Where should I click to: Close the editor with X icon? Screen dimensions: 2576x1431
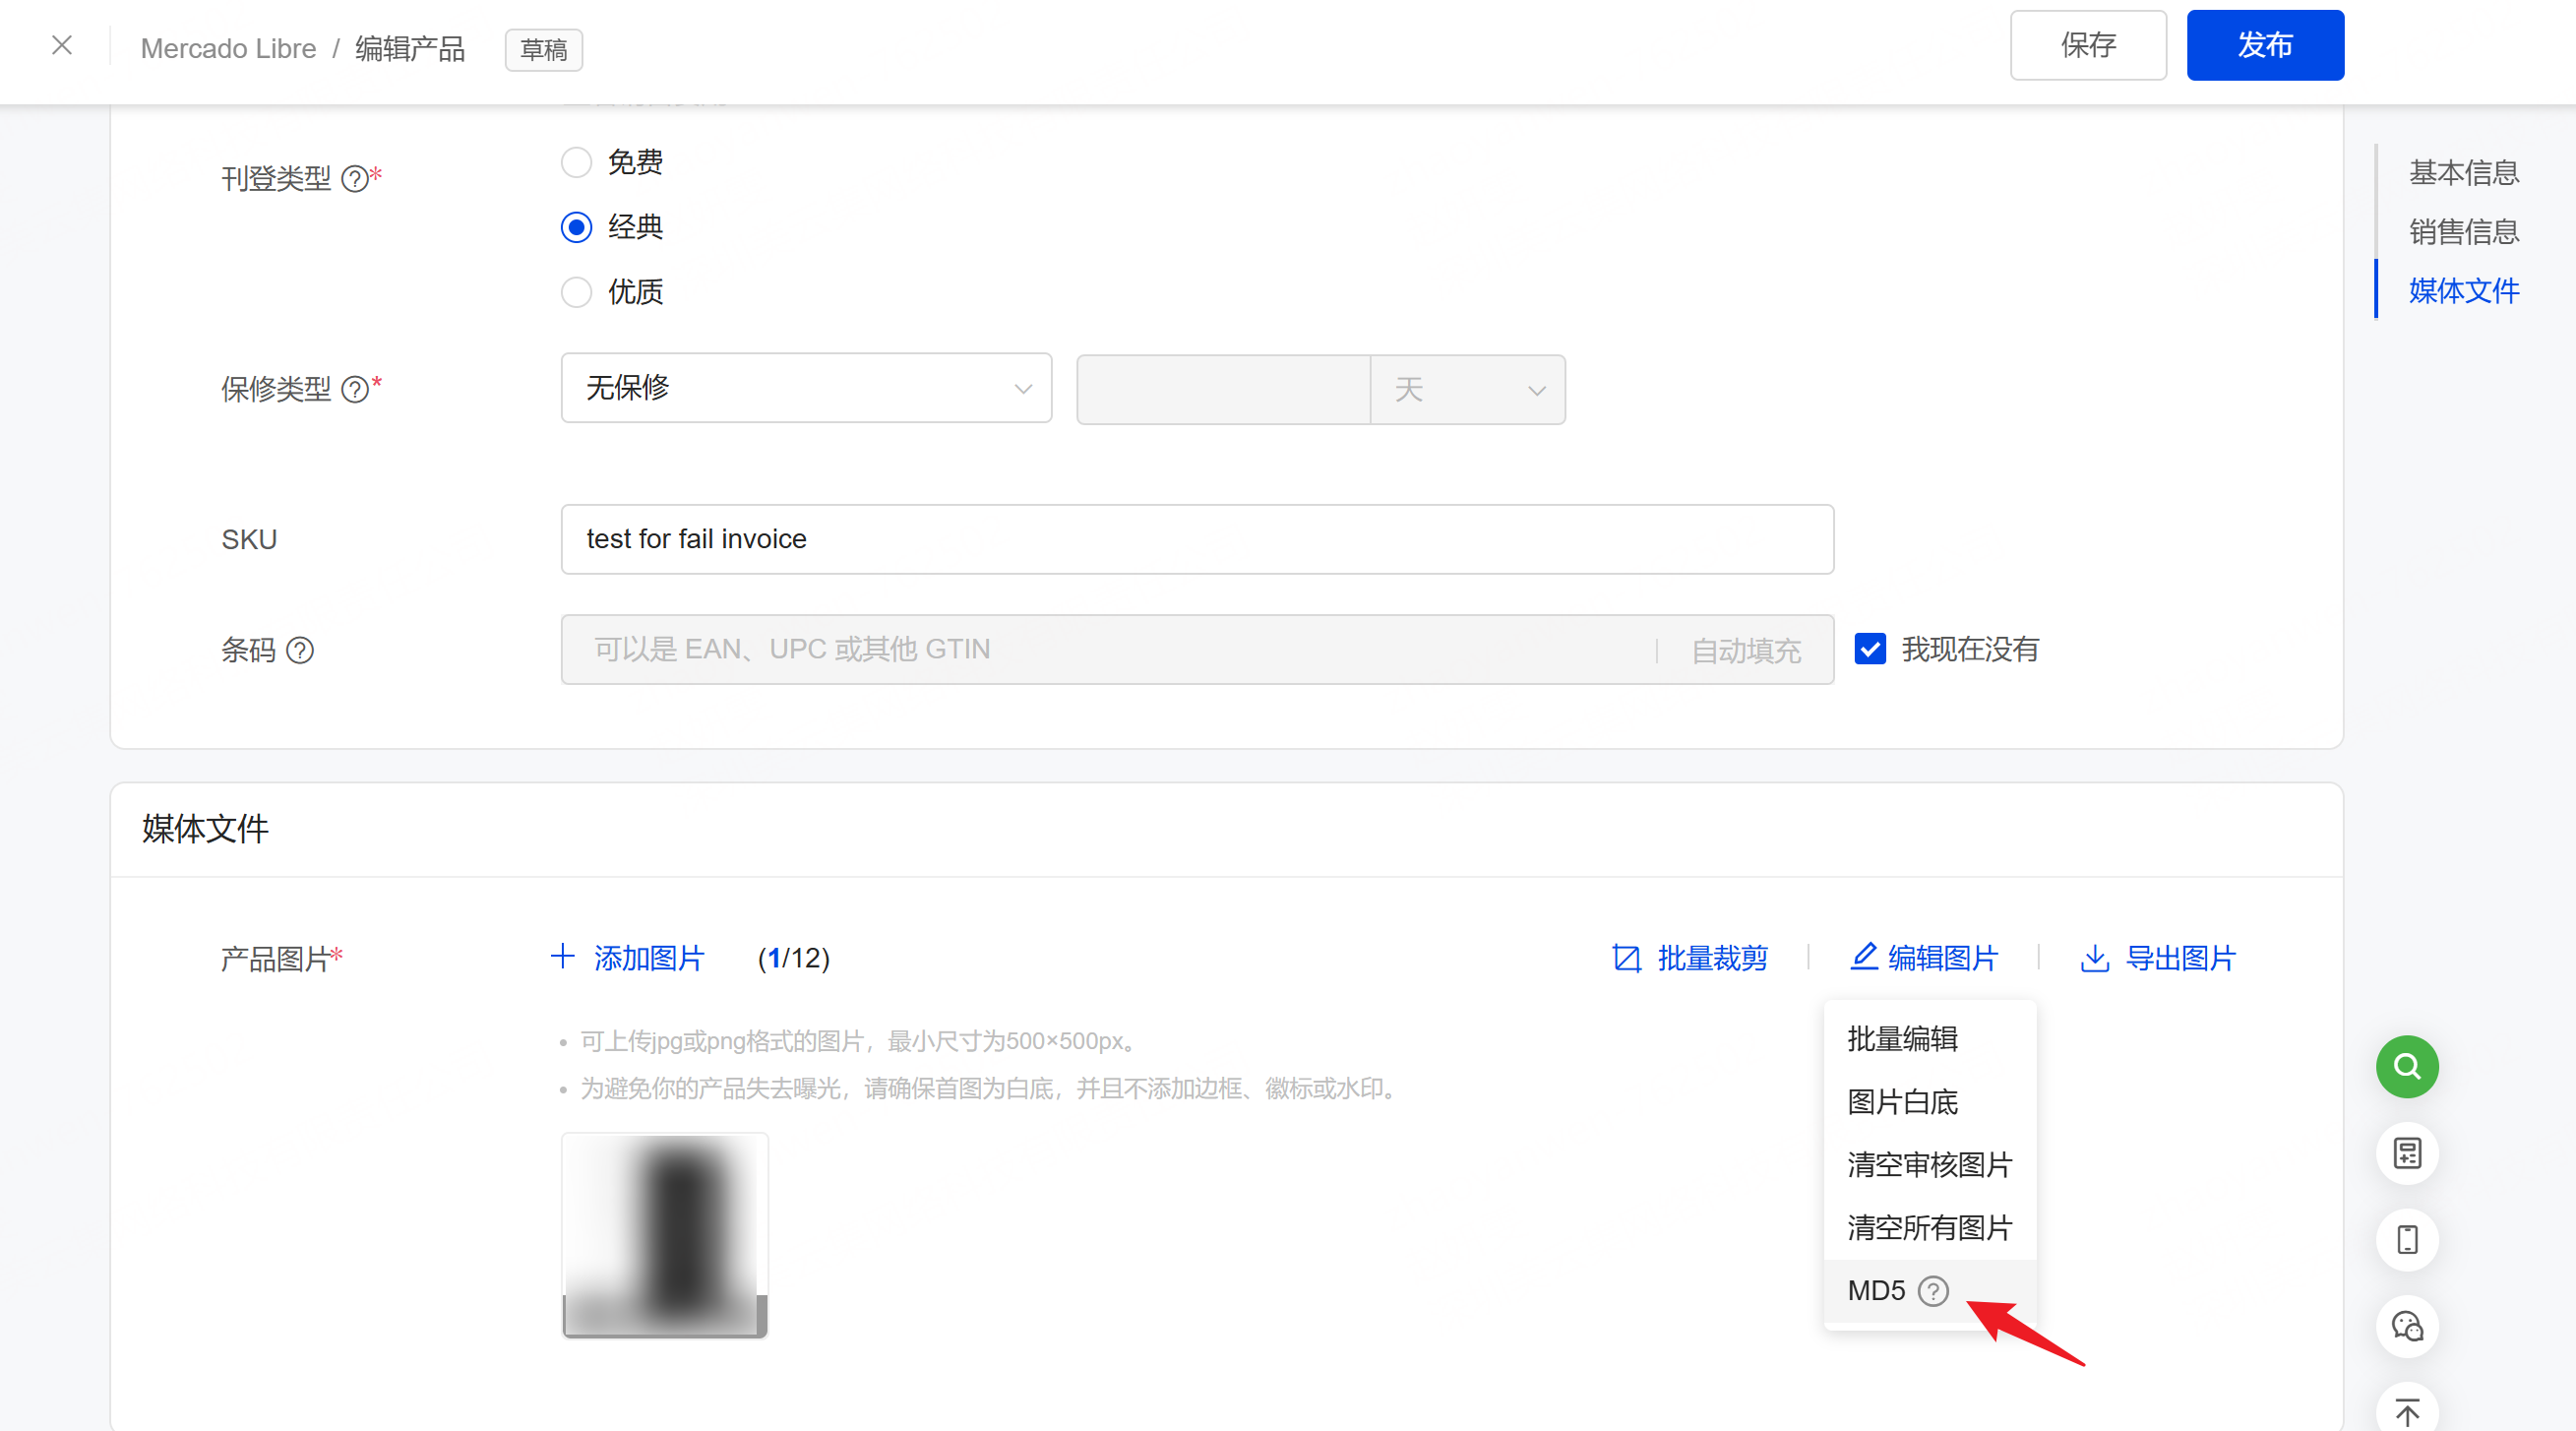(x=62, y=45)
